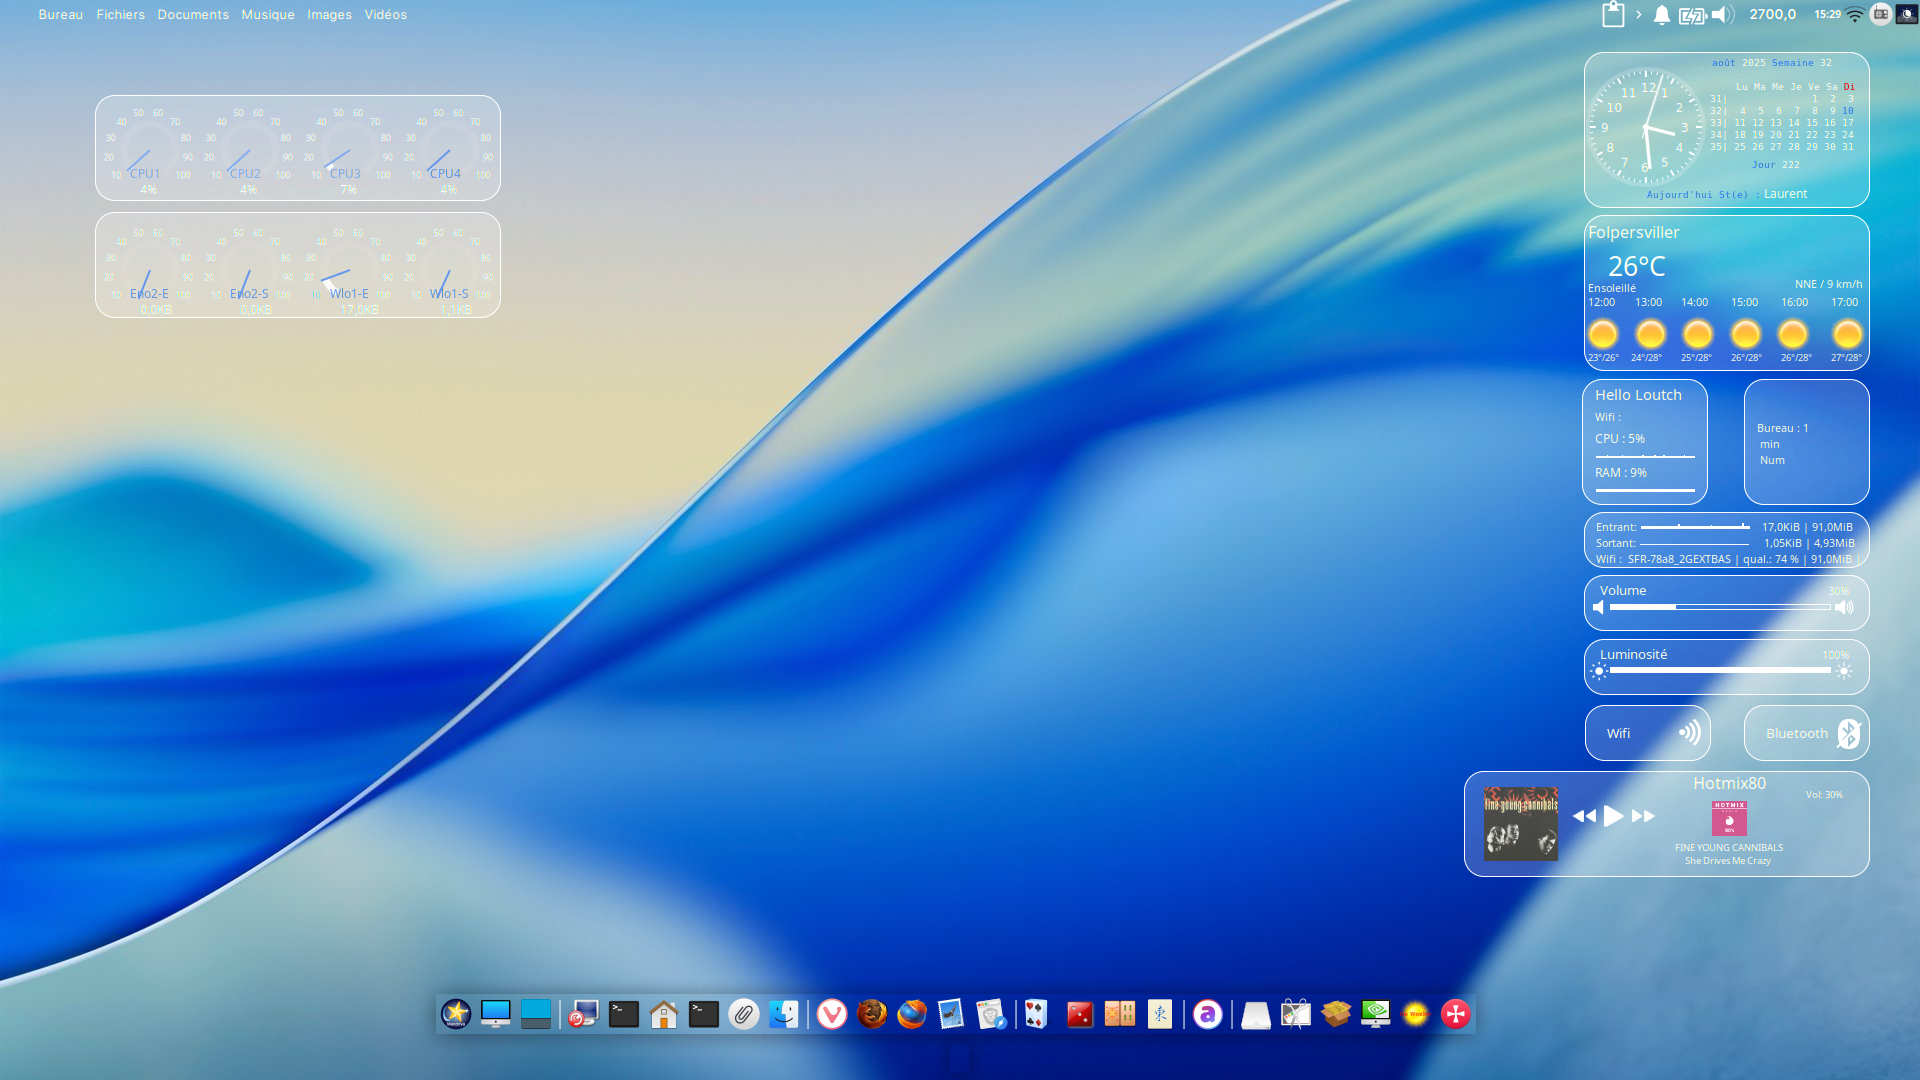Click the SFR-78a8_2GEXTBAS Wifi name
Image resolution: width=1920 pixels, height=1080 pixels.
click(x=1679, y=559)
